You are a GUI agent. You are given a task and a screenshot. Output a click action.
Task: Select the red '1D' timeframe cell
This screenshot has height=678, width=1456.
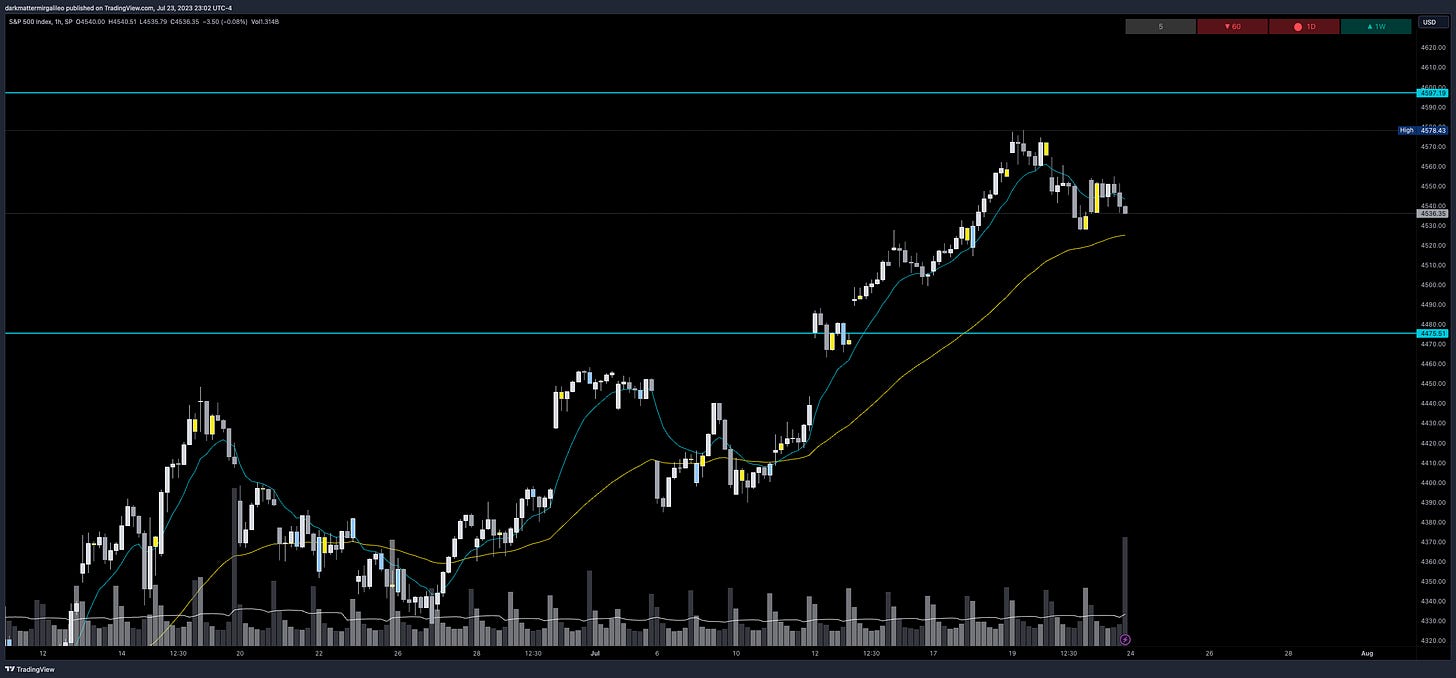coord(1304,26)
